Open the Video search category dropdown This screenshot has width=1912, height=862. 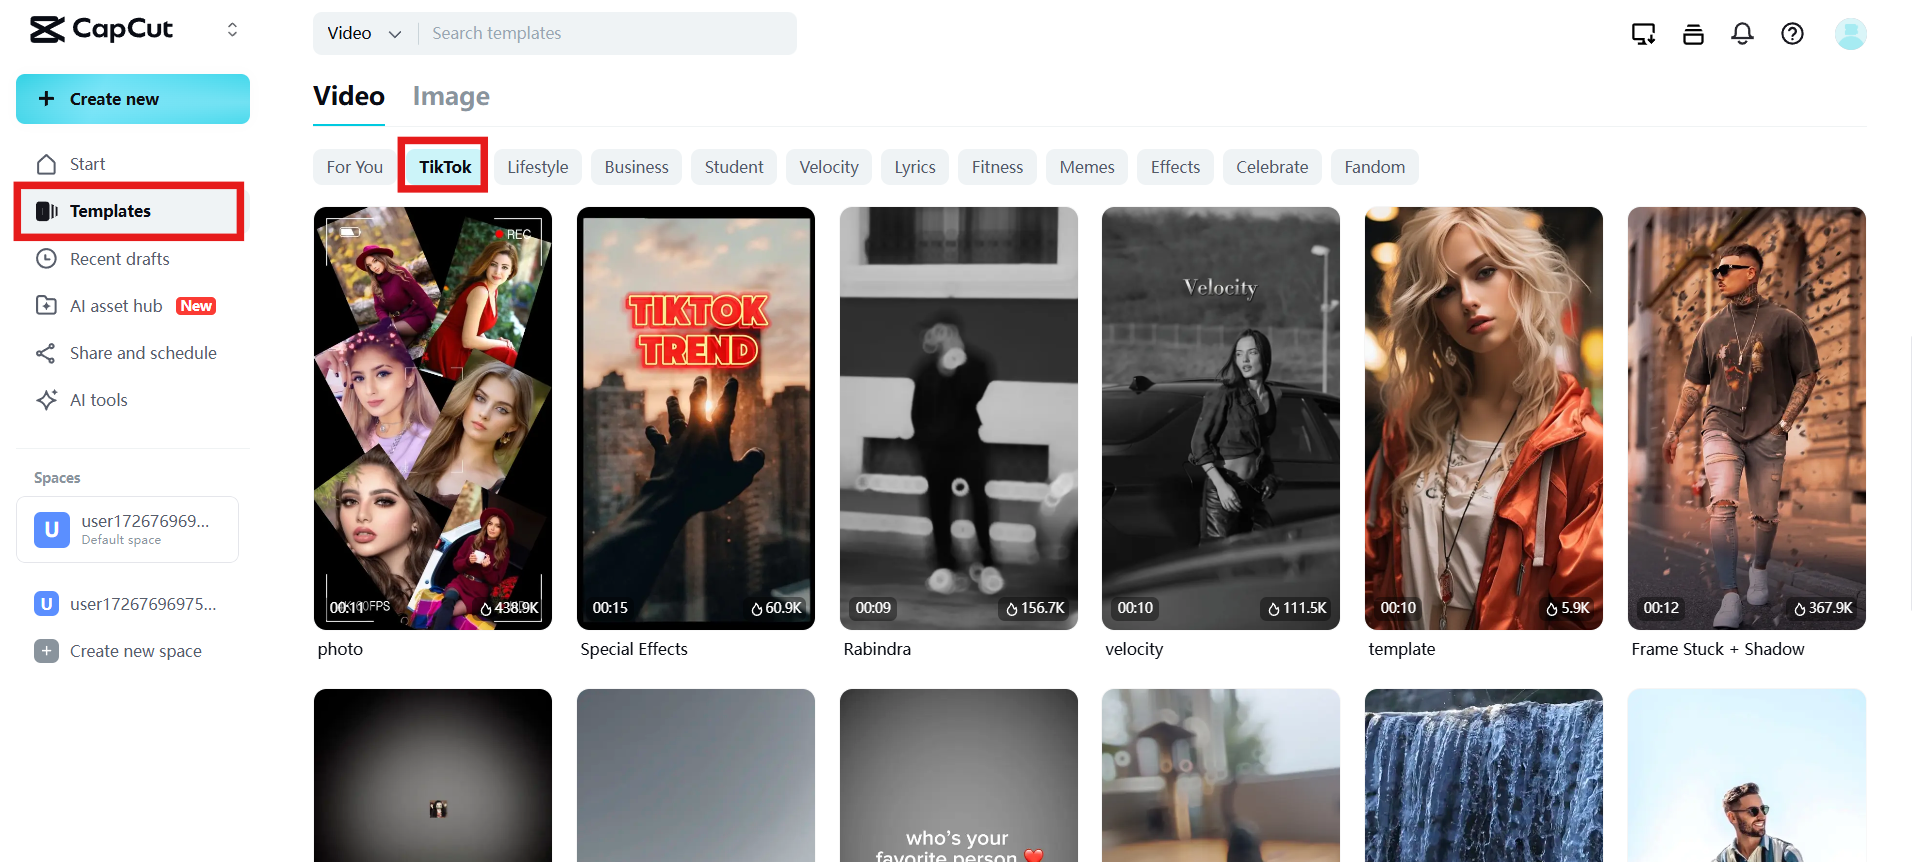364,33
